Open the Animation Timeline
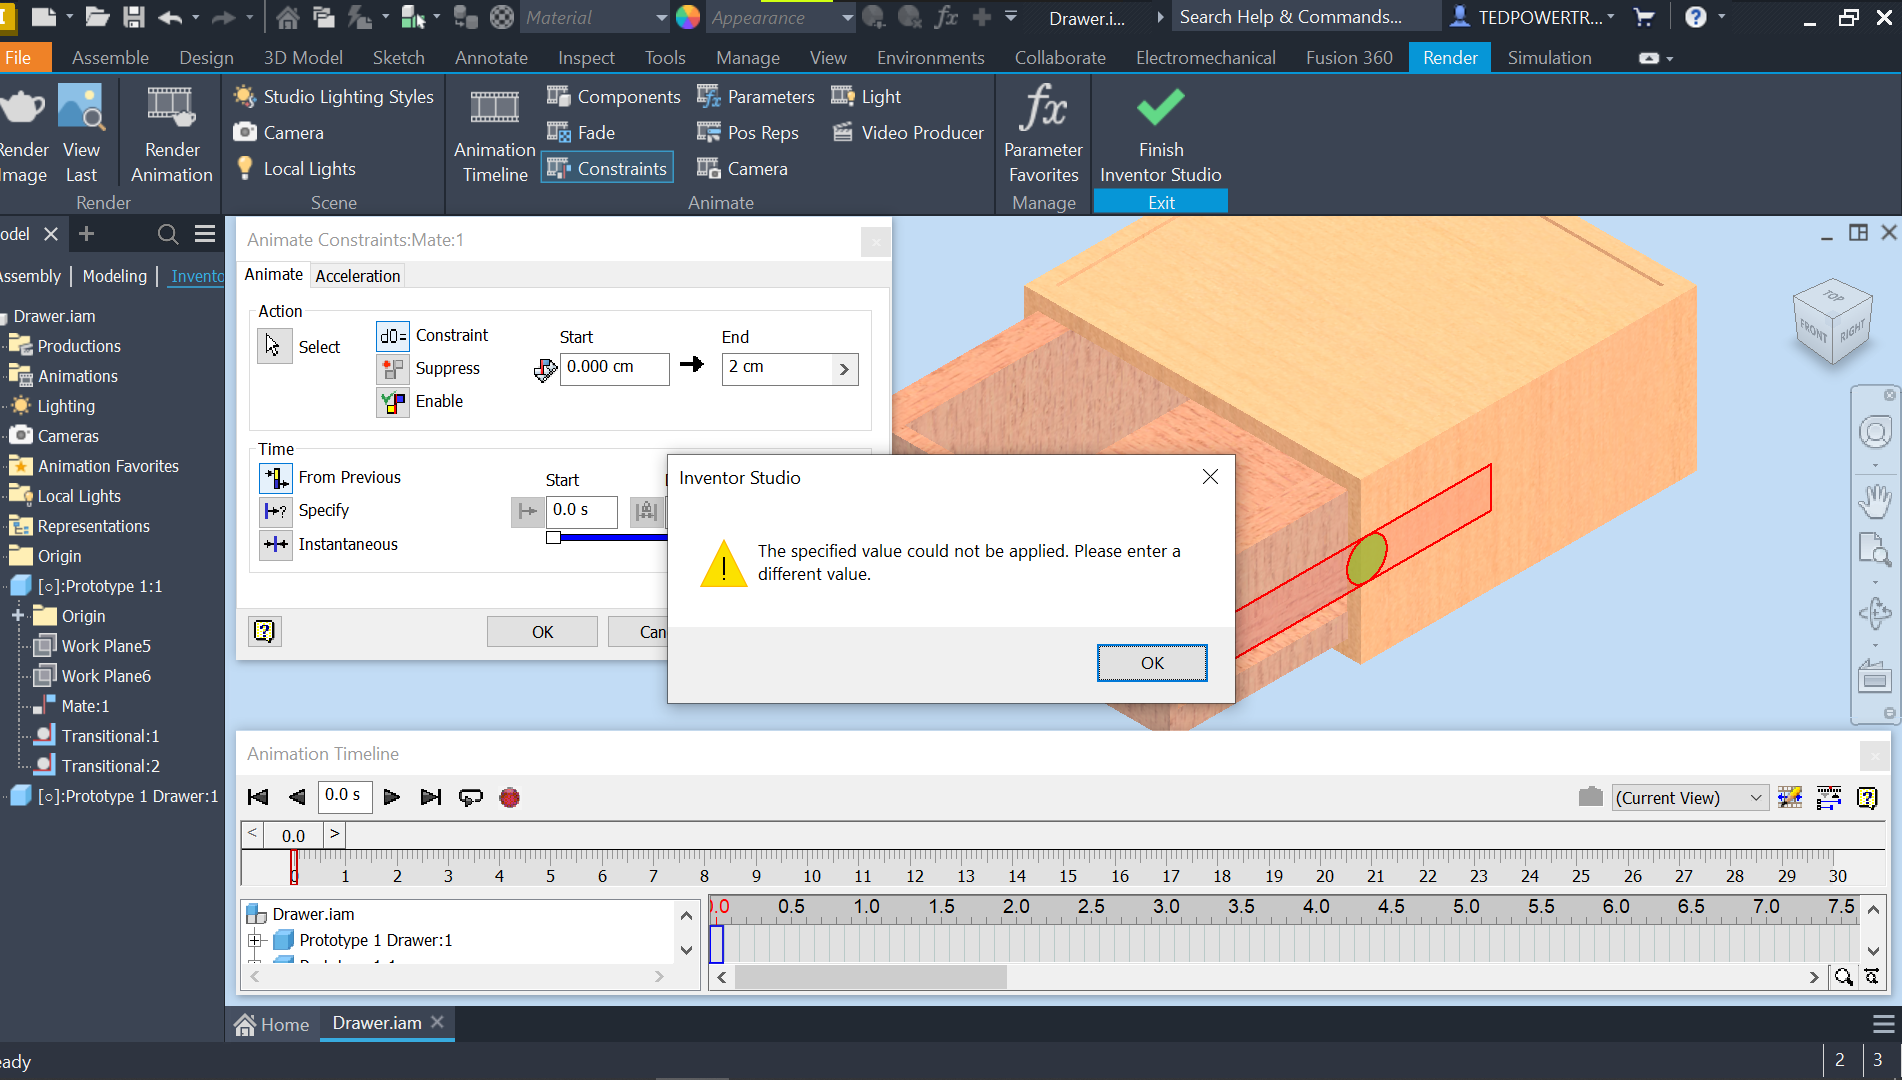 [x=493, y=135]
